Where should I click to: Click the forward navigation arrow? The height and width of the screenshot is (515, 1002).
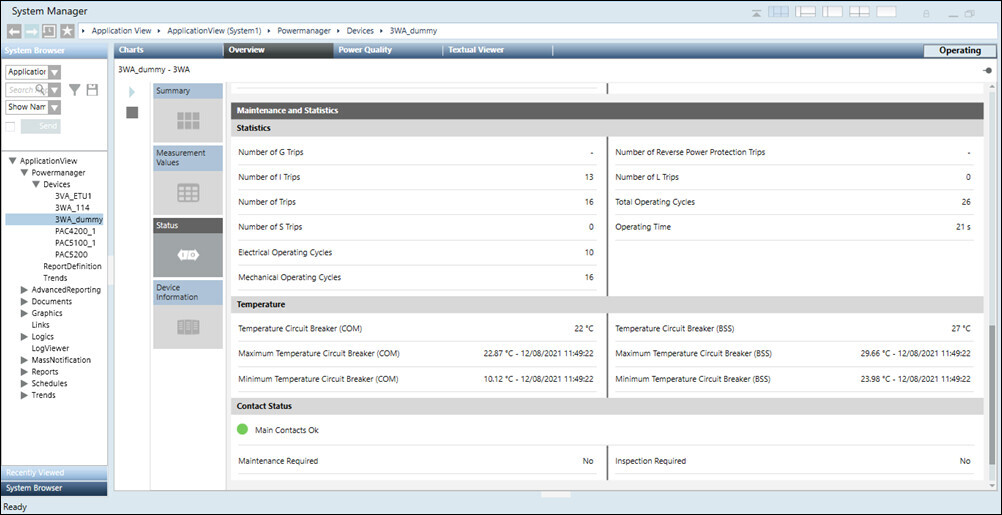(x=30, y=31)
